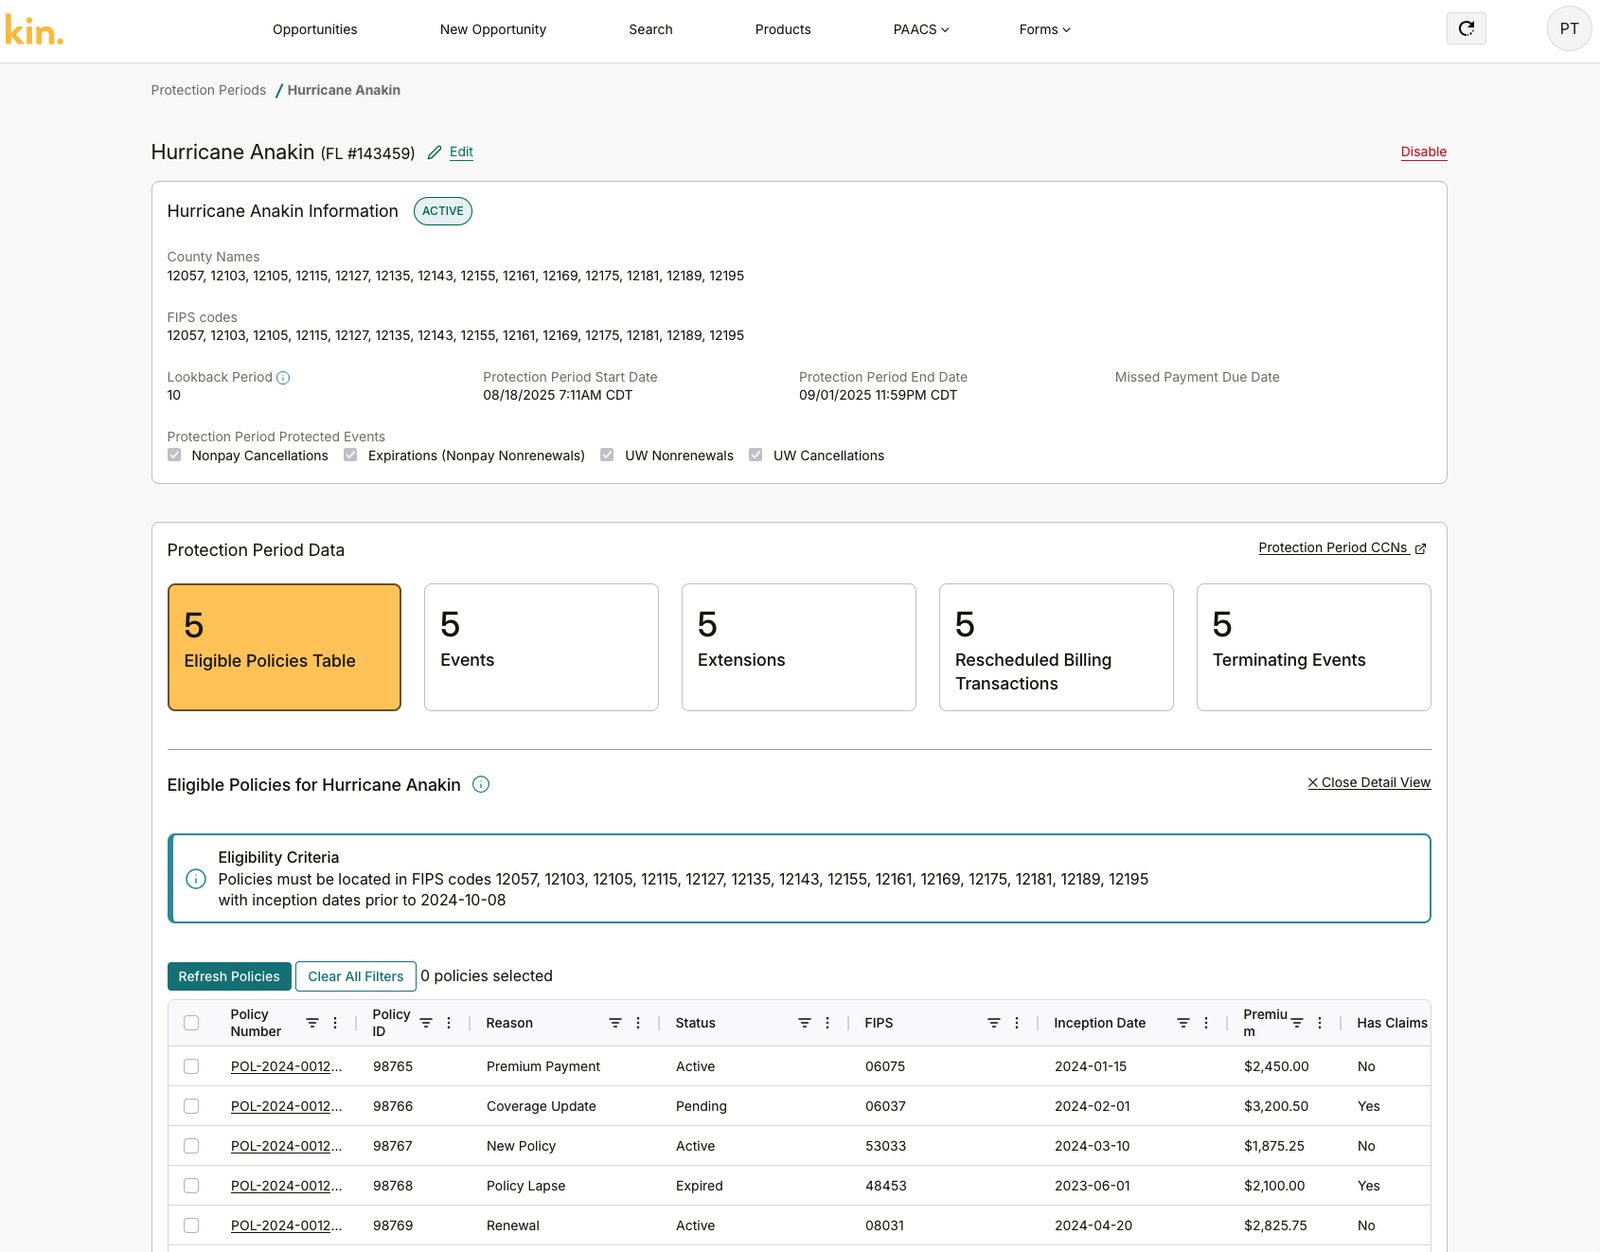Click the kin logo
Viewport: 1600px width, 1252px height.
pos(34,30)
